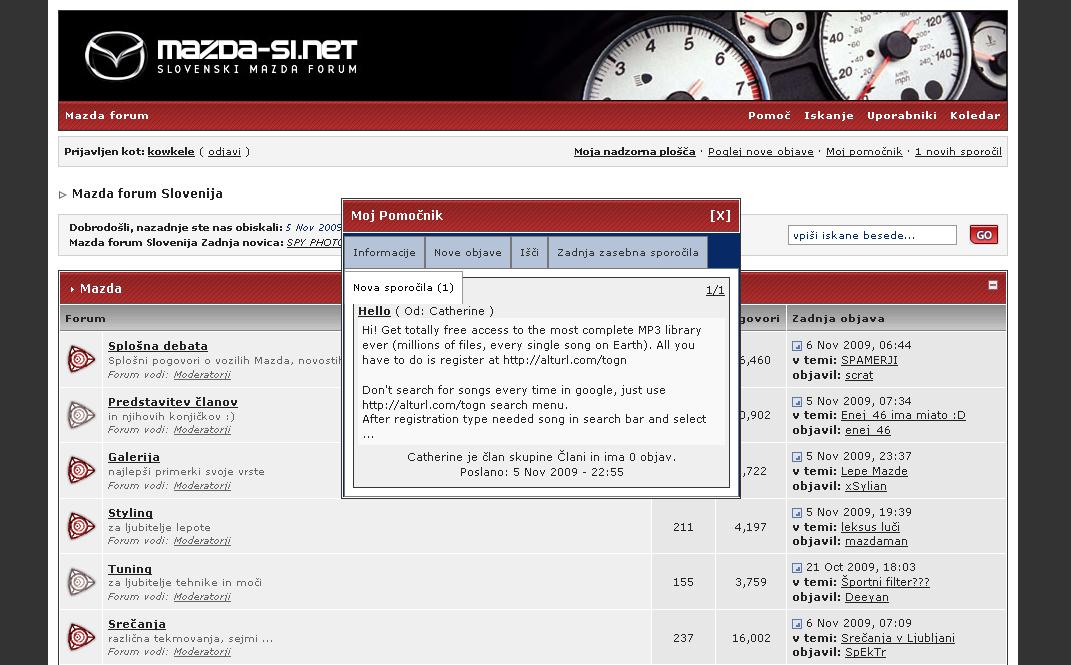Open the kowkele user profile link

171,152
